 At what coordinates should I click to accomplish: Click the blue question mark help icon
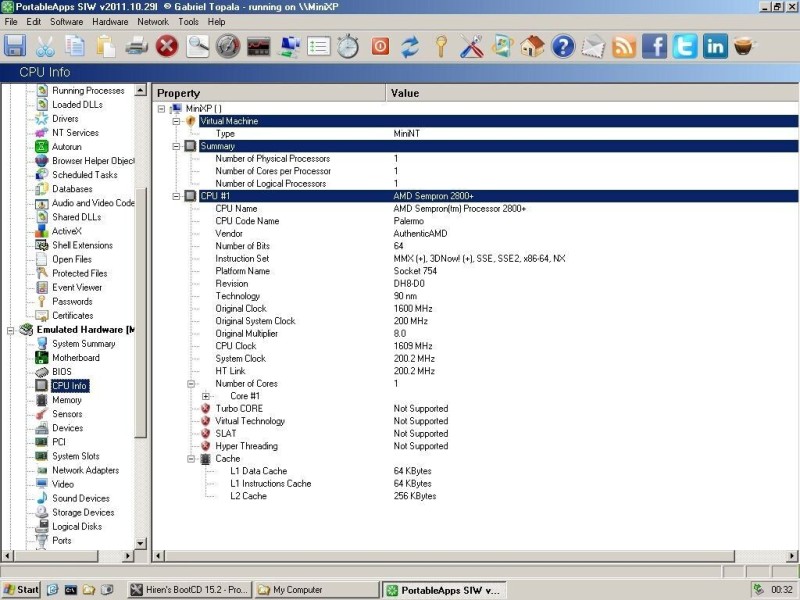tap(563, 46)
